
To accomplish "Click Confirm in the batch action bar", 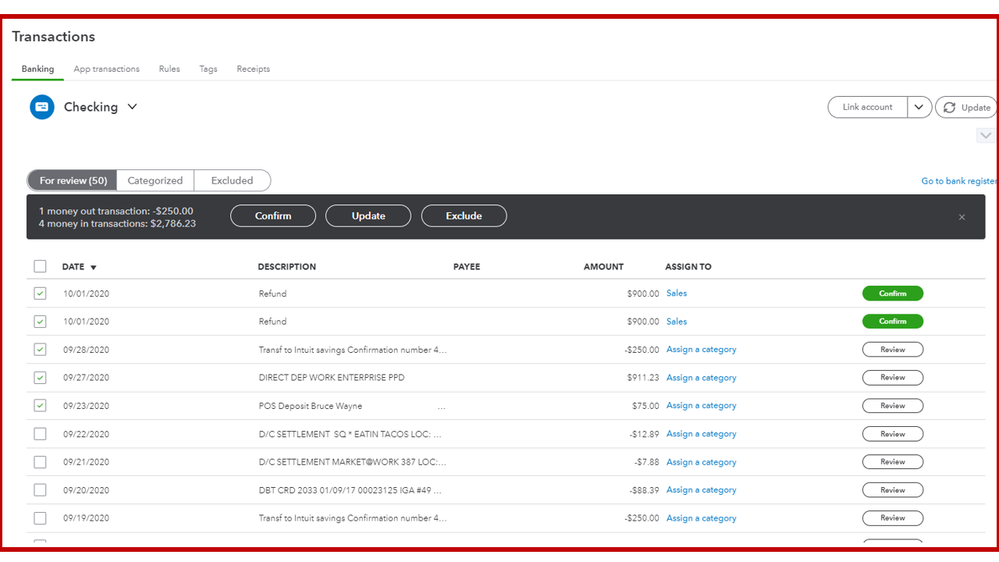I will click(273, 216).
